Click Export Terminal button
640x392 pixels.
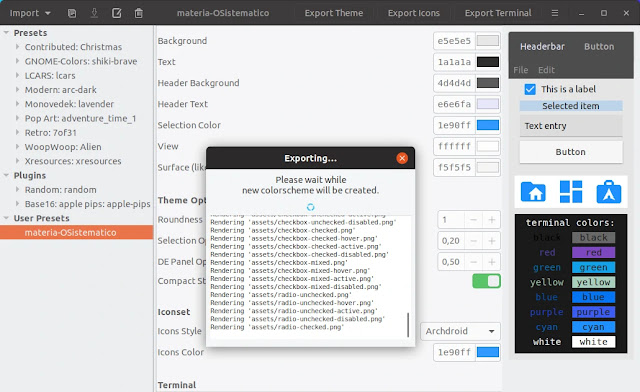tap(498, 13)
